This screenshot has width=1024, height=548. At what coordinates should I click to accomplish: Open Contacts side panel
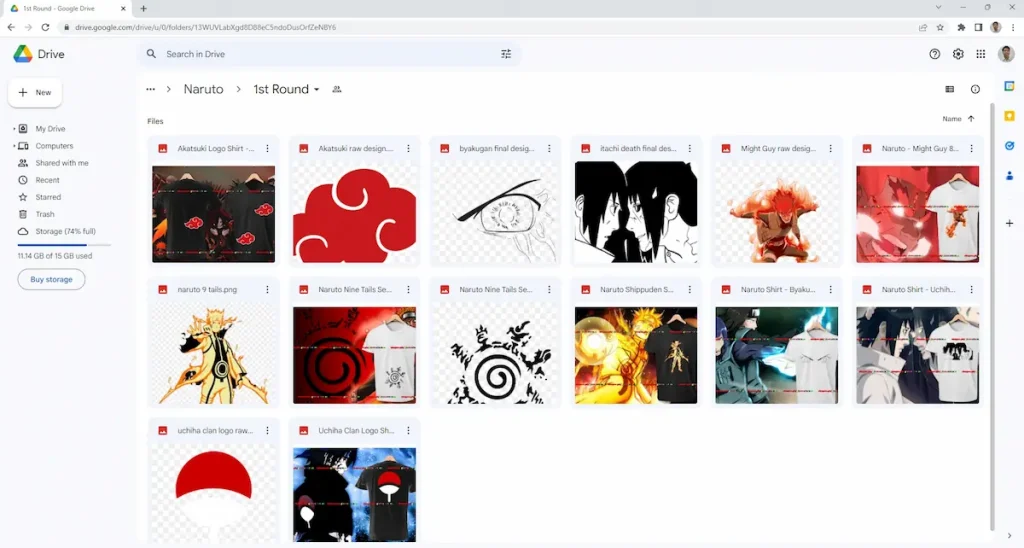(x=1010, y=175)
